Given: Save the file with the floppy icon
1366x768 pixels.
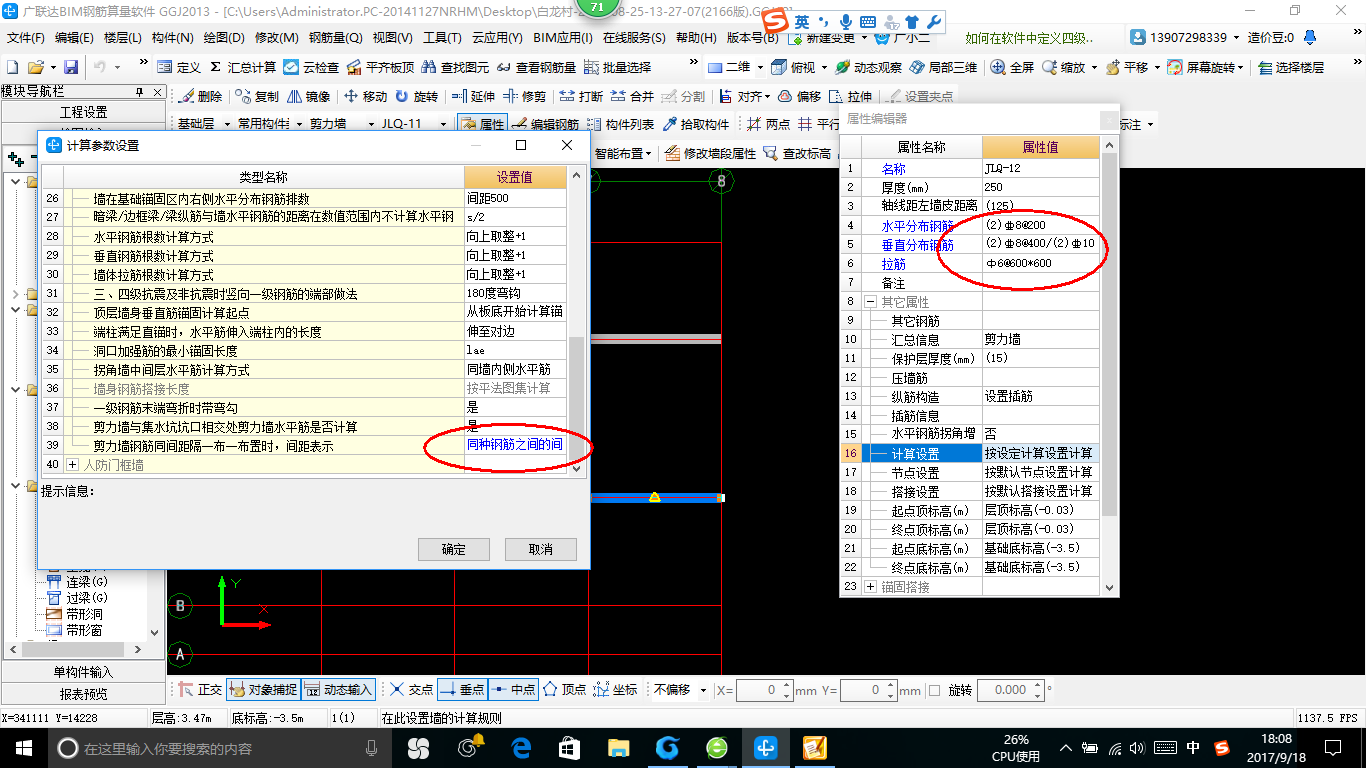Looking at the screenshot, I should pos(71,67).
